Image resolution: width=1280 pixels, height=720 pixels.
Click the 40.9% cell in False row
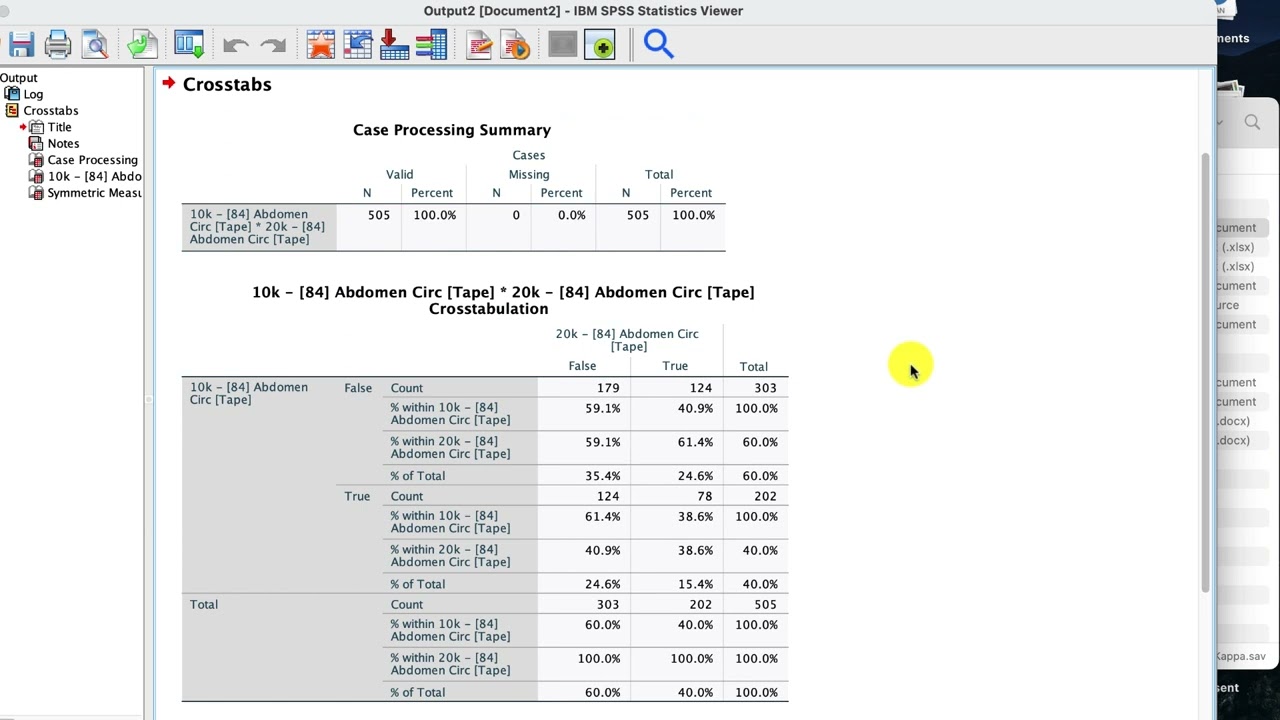coord(695,408)
